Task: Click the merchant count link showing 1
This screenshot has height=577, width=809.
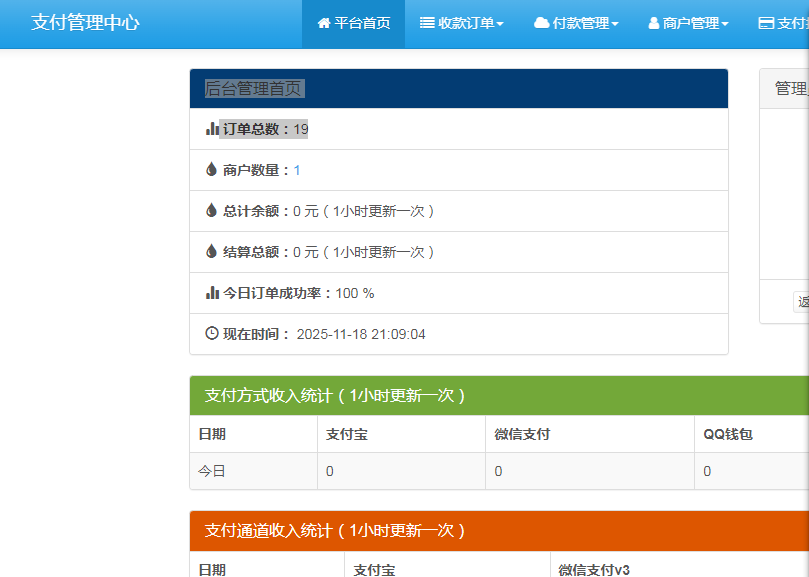Action: coord(296,169)
